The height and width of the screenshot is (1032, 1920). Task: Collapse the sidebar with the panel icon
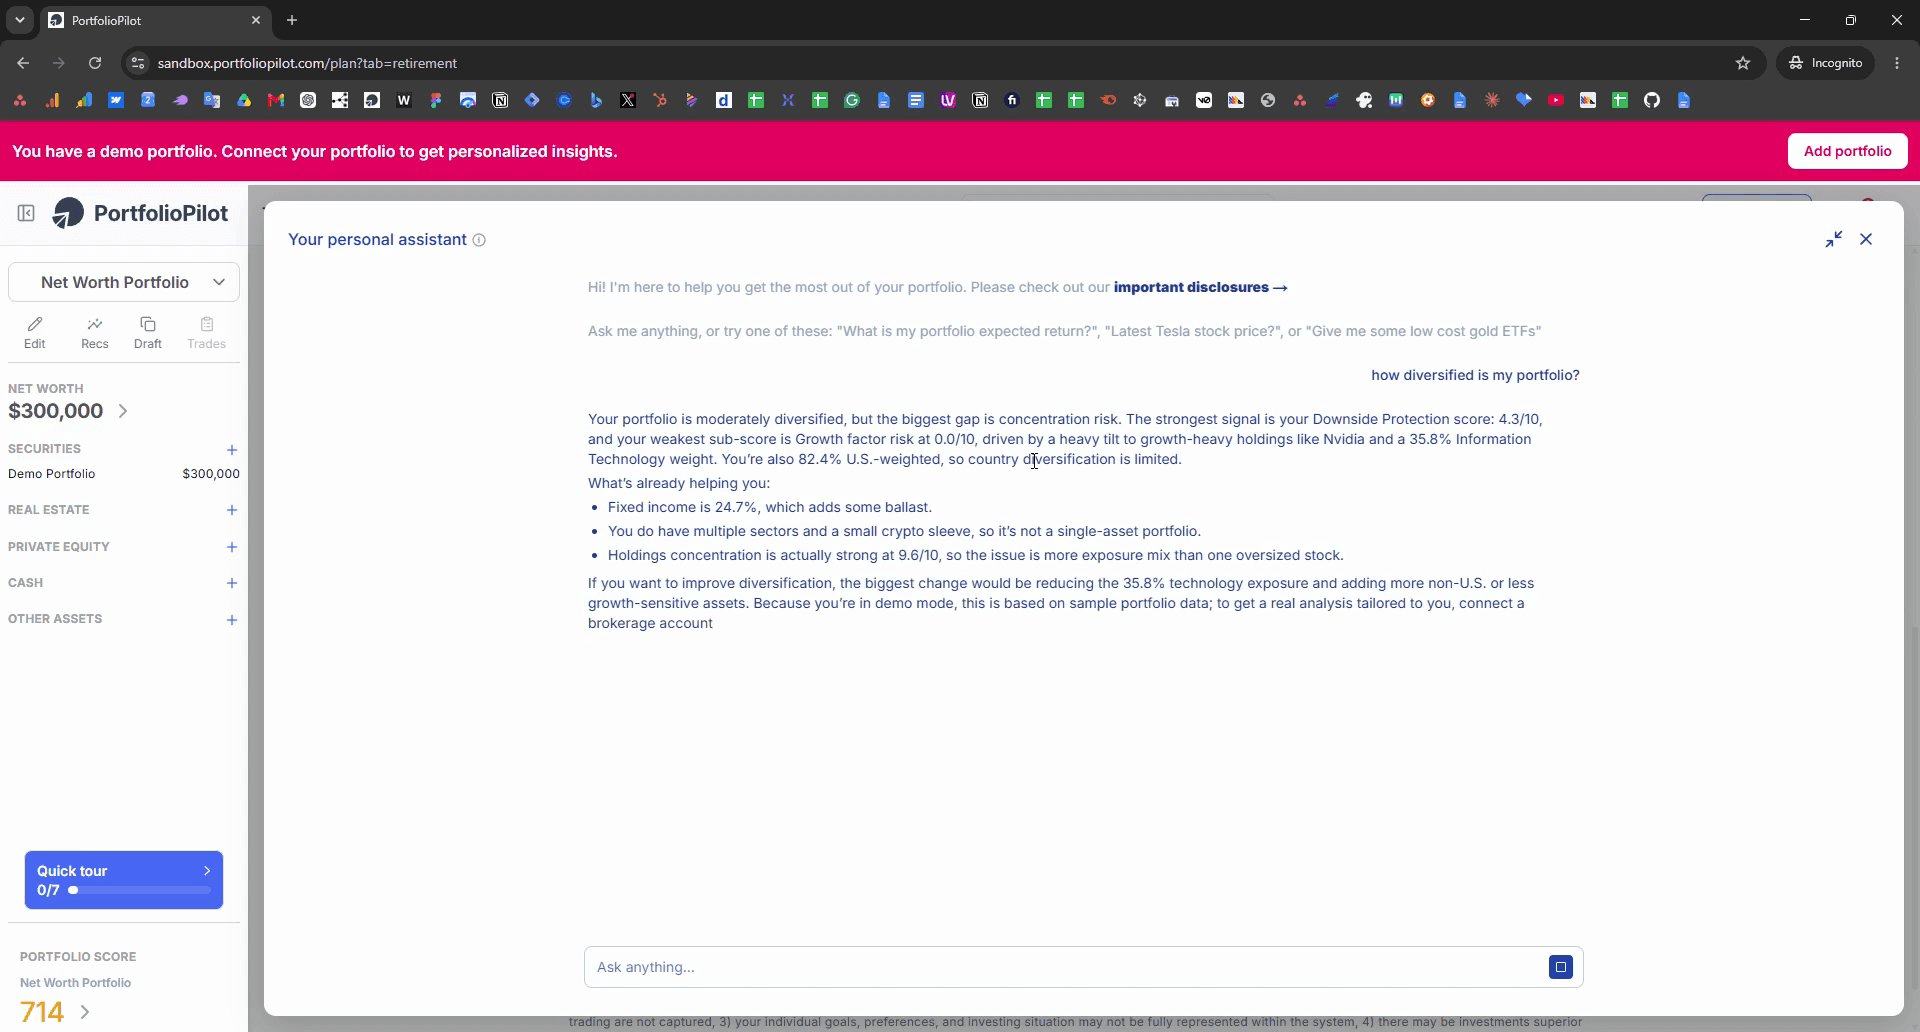click(26, 213)
